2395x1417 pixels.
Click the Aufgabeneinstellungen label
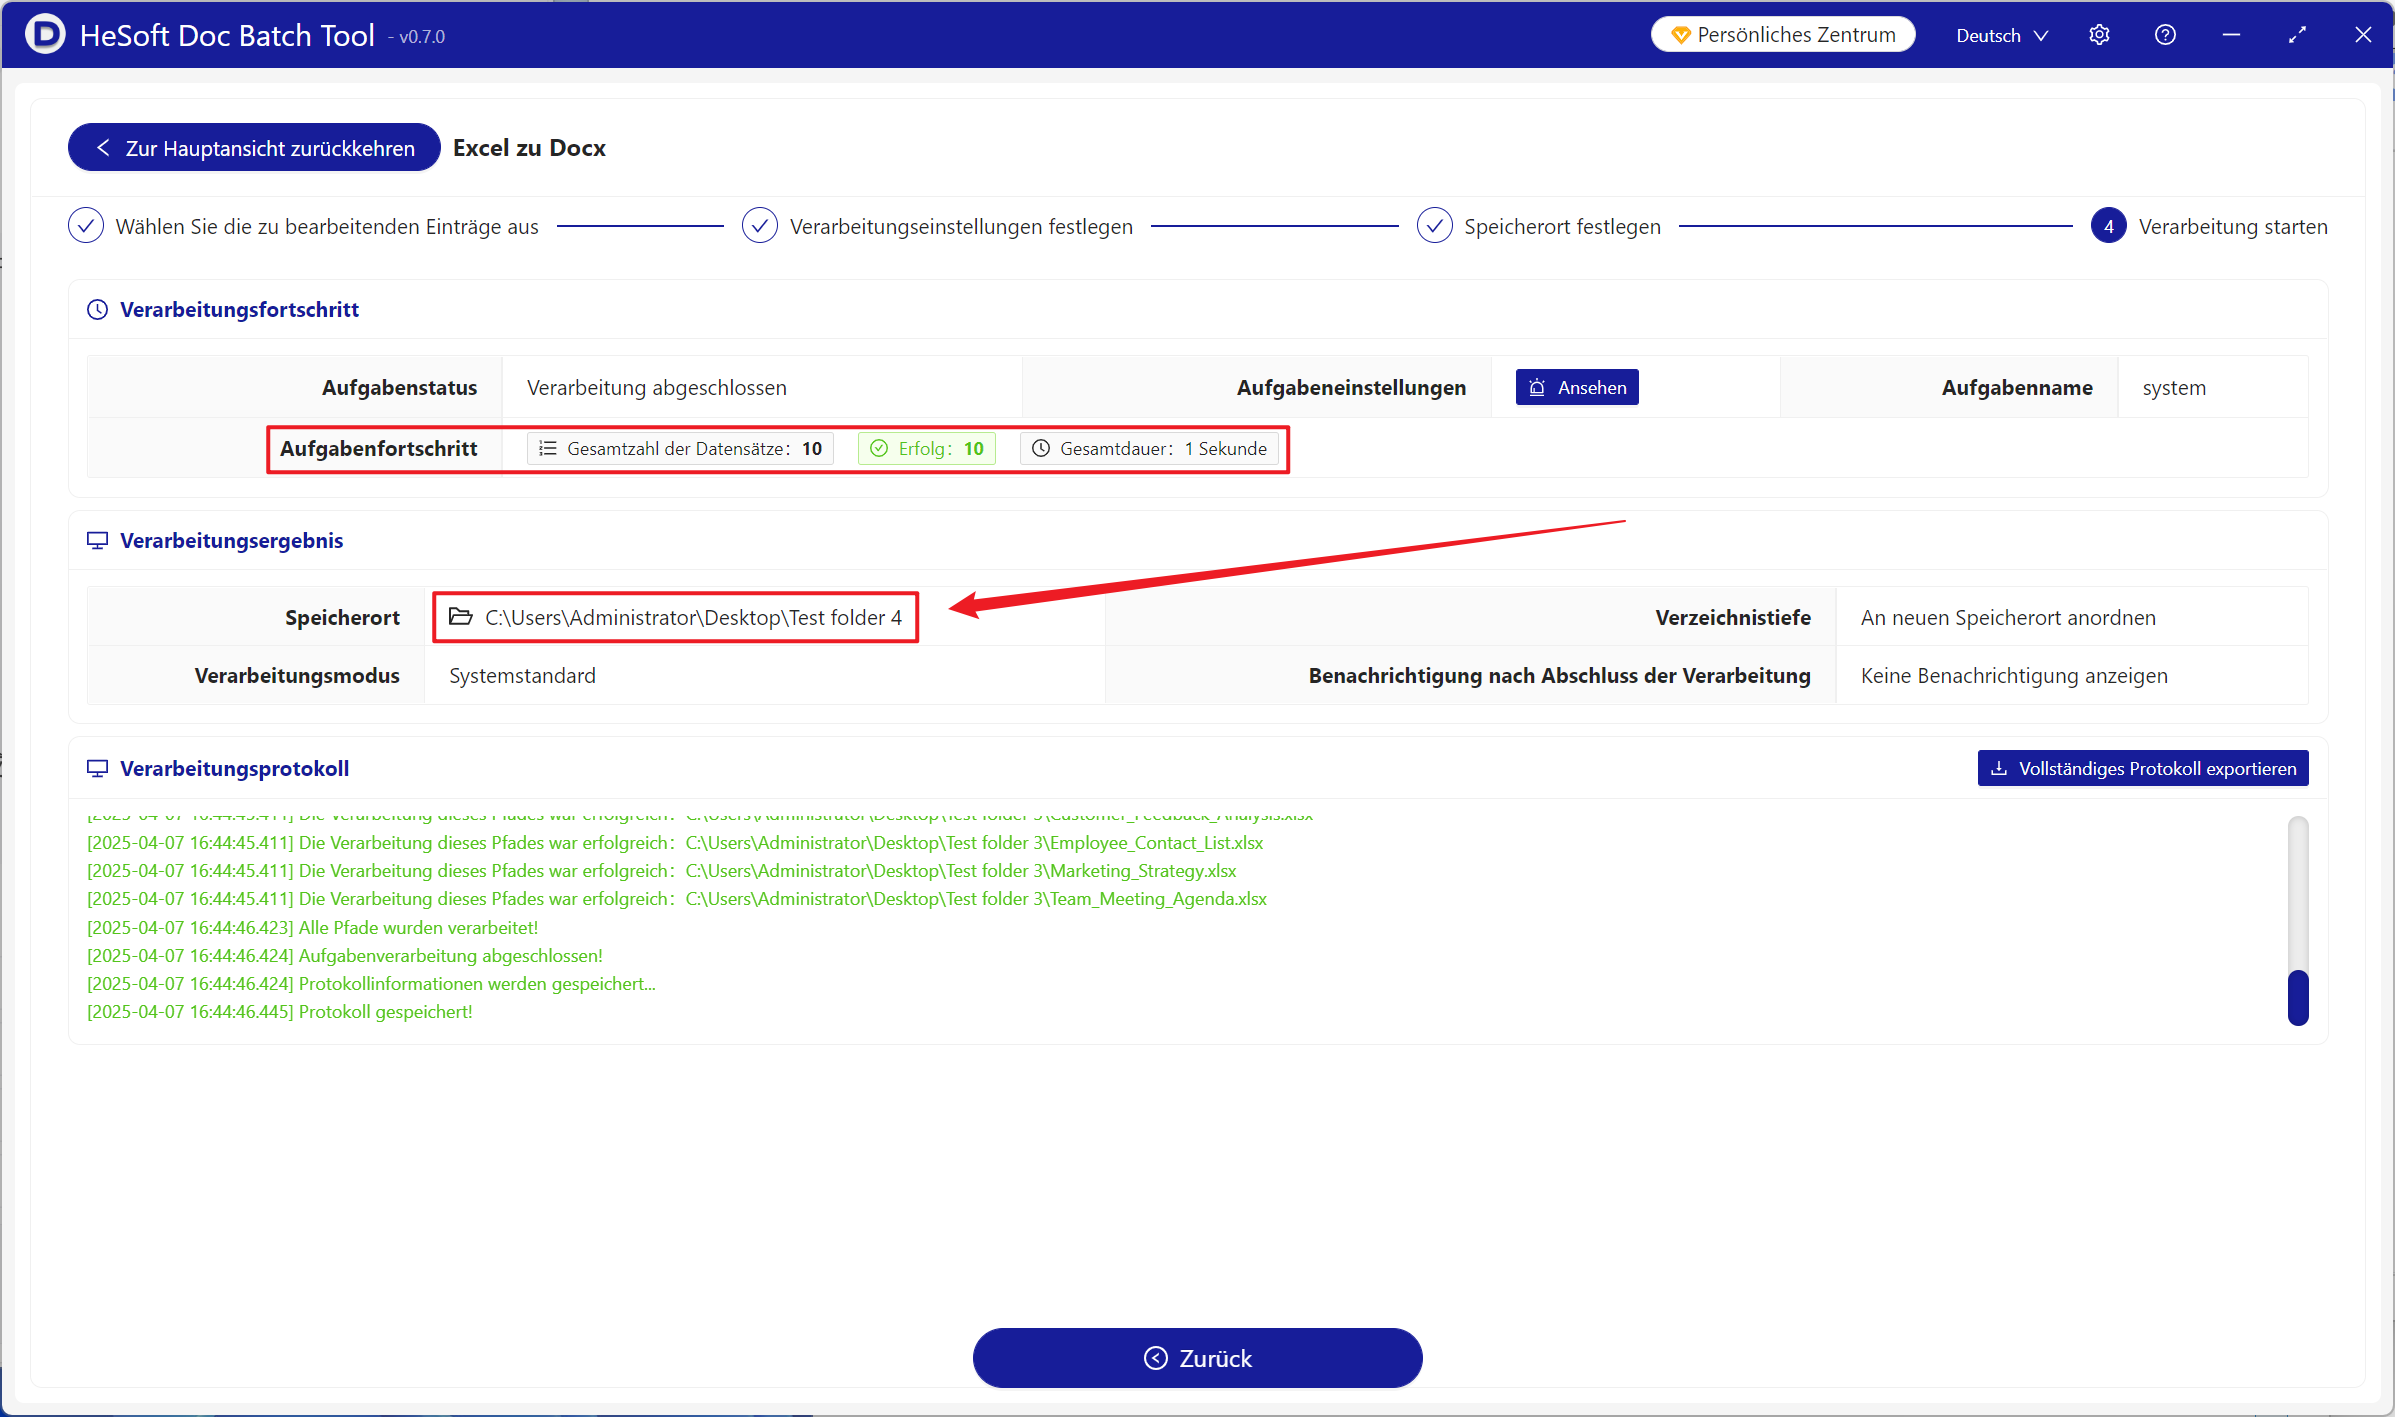pos(1351,388)
